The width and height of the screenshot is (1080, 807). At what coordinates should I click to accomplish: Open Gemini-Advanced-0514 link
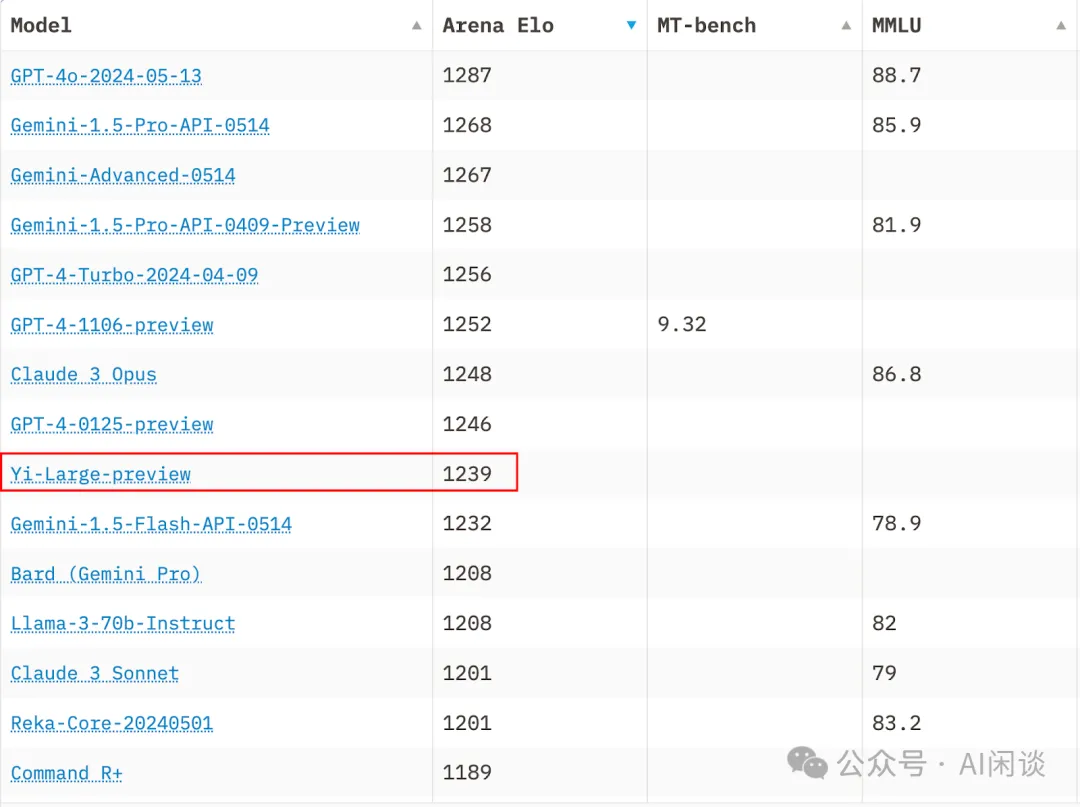point(123,176)
